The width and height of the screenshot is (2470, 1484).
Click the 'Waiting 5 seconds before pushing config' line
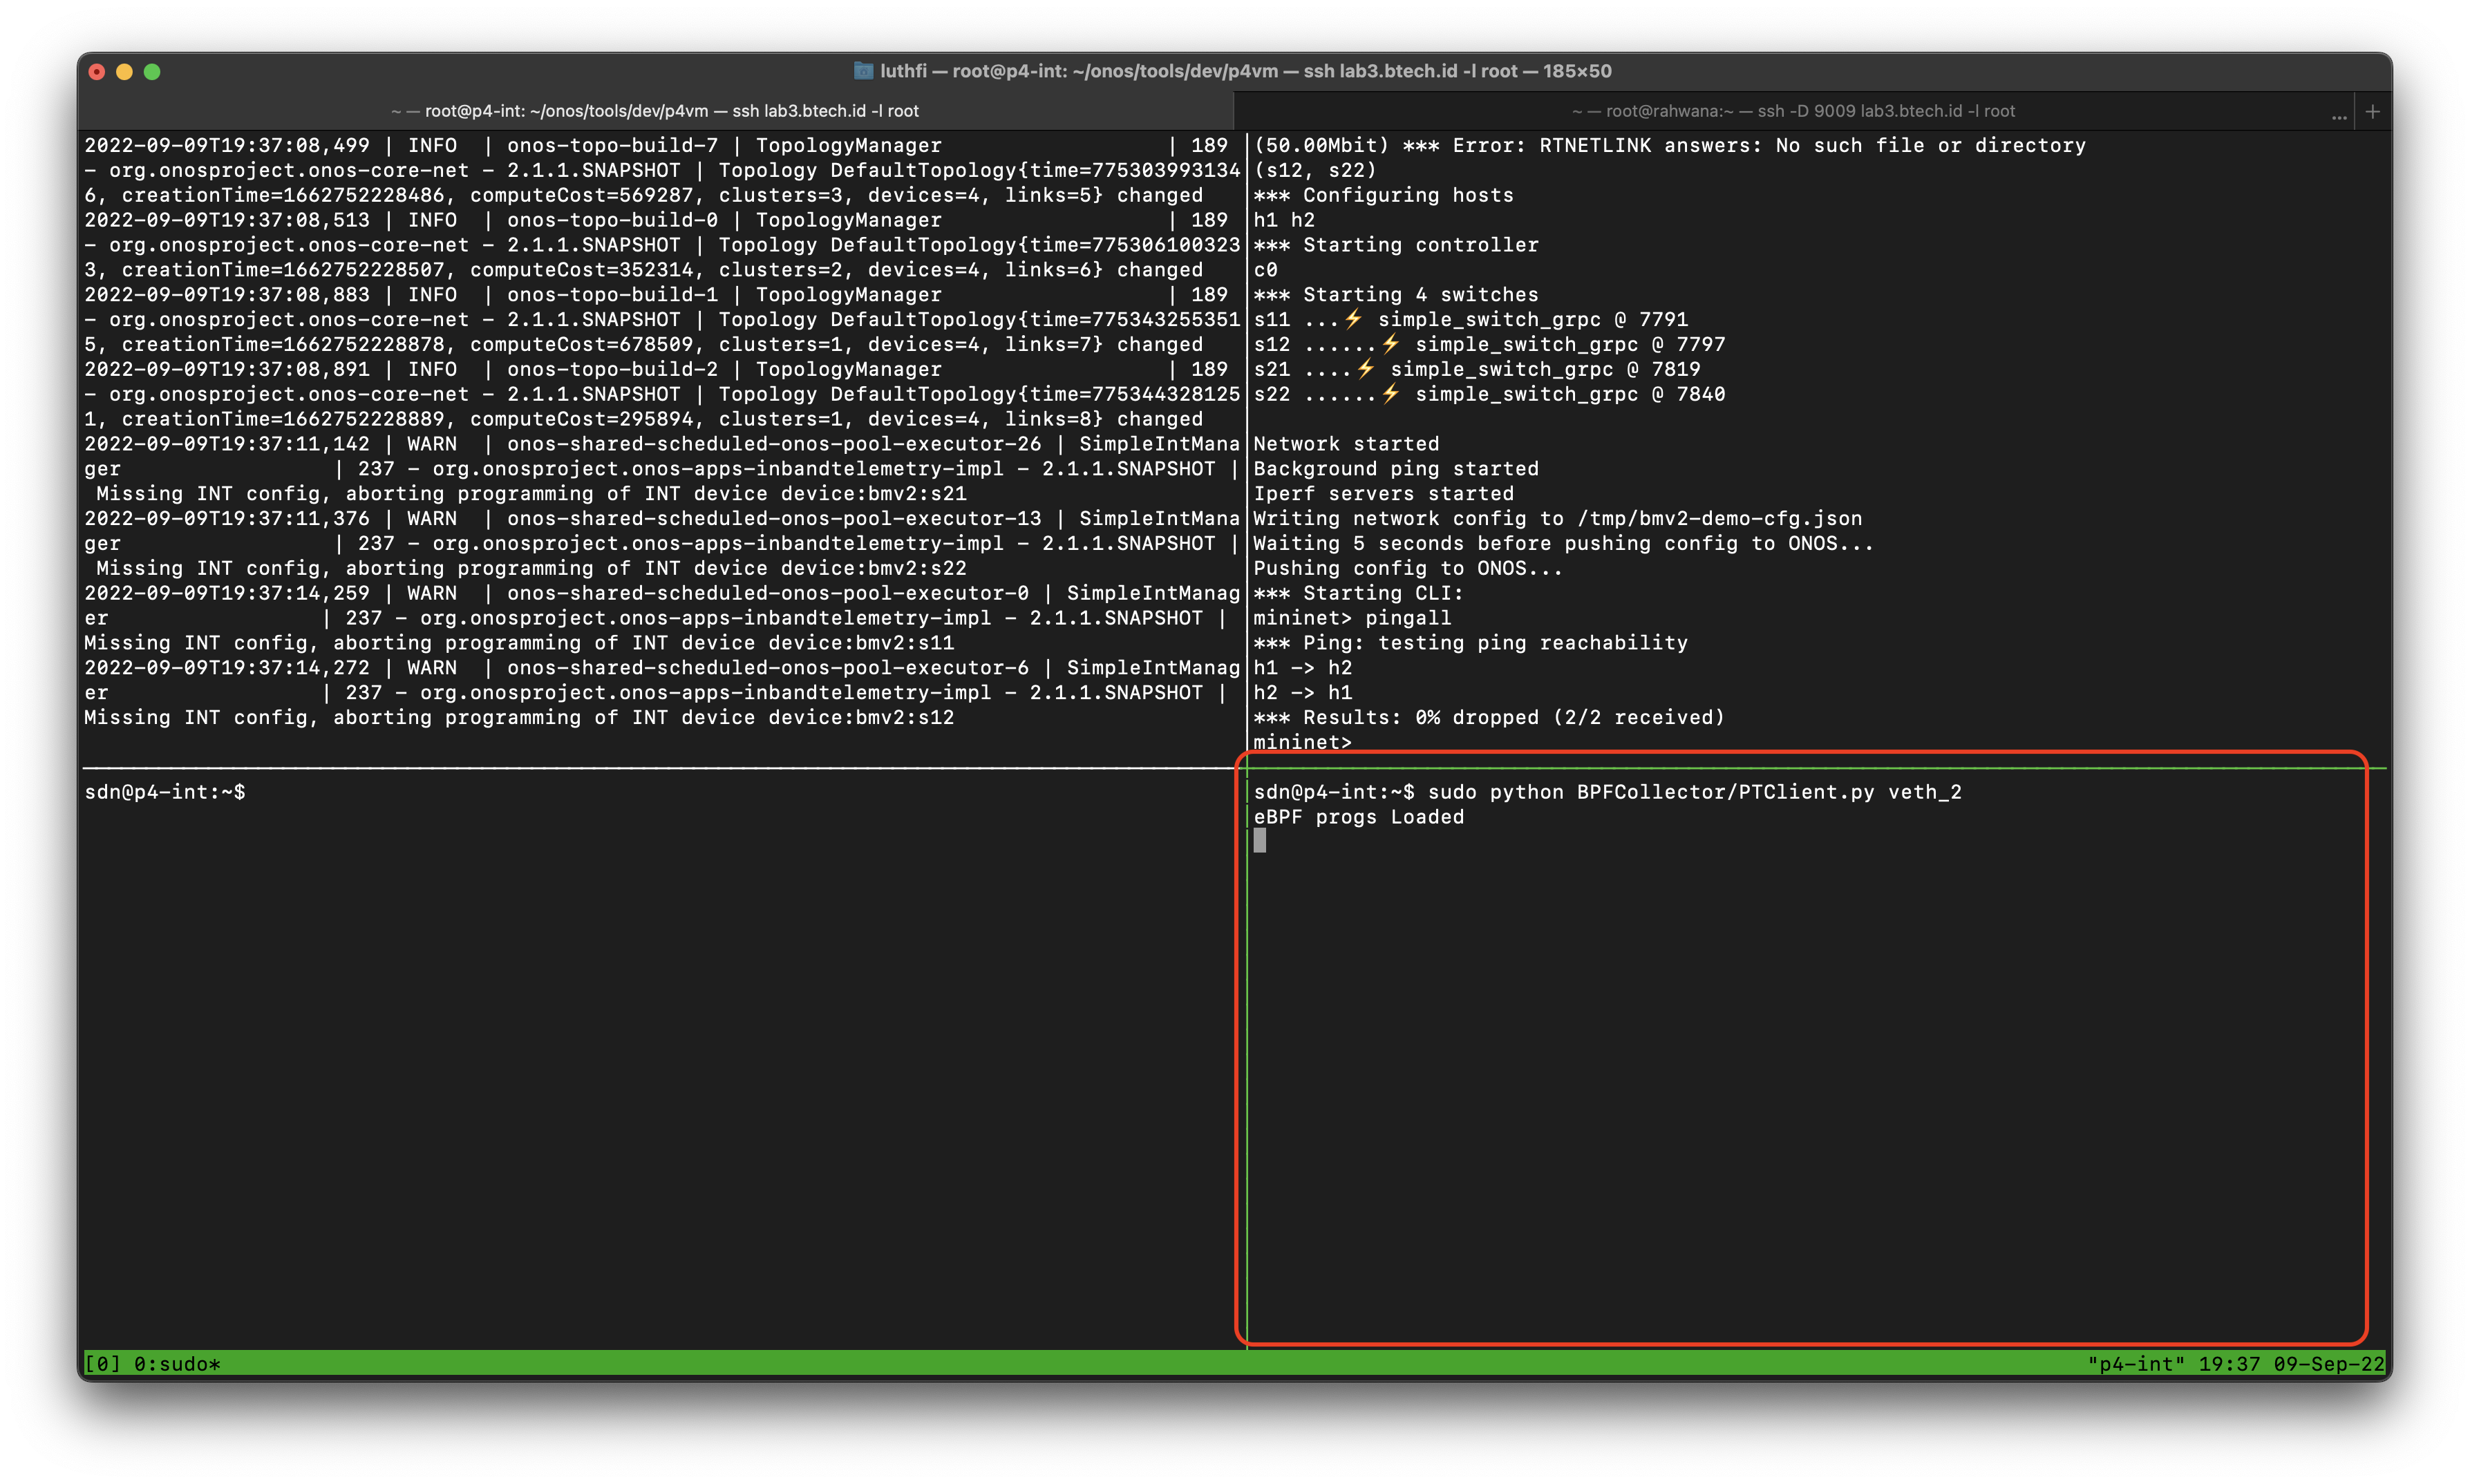point(1563,543)
